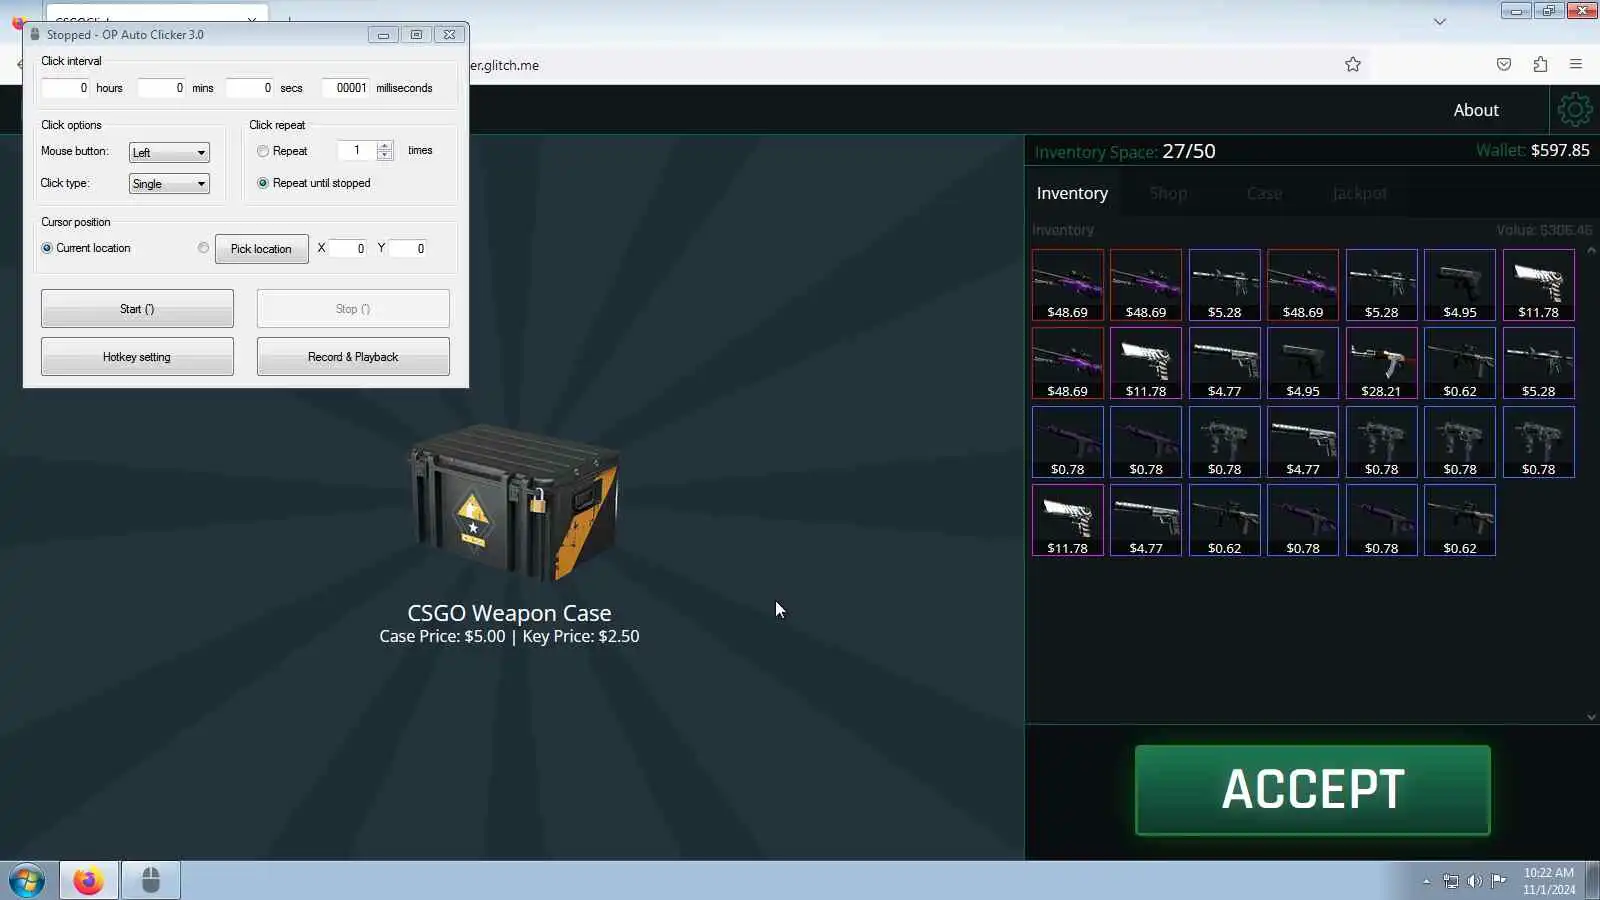The image size is (1600, 900).
Task: Select the only $4.77 item in the third inventory row
Action: (x=1303, y=442)
